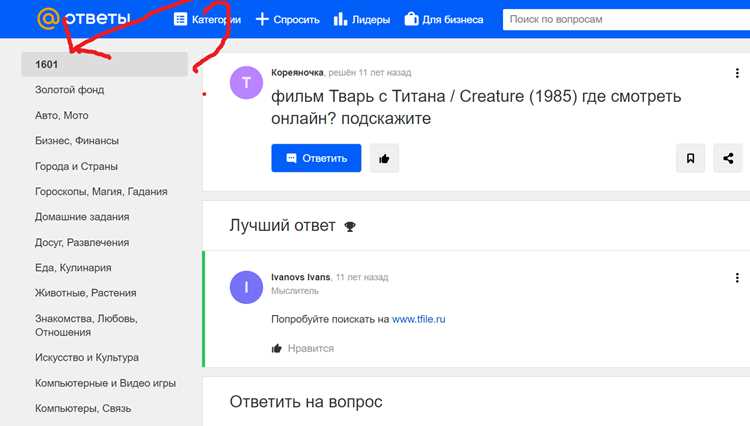Like the question with thumbs-up button

tap(384, 158)
